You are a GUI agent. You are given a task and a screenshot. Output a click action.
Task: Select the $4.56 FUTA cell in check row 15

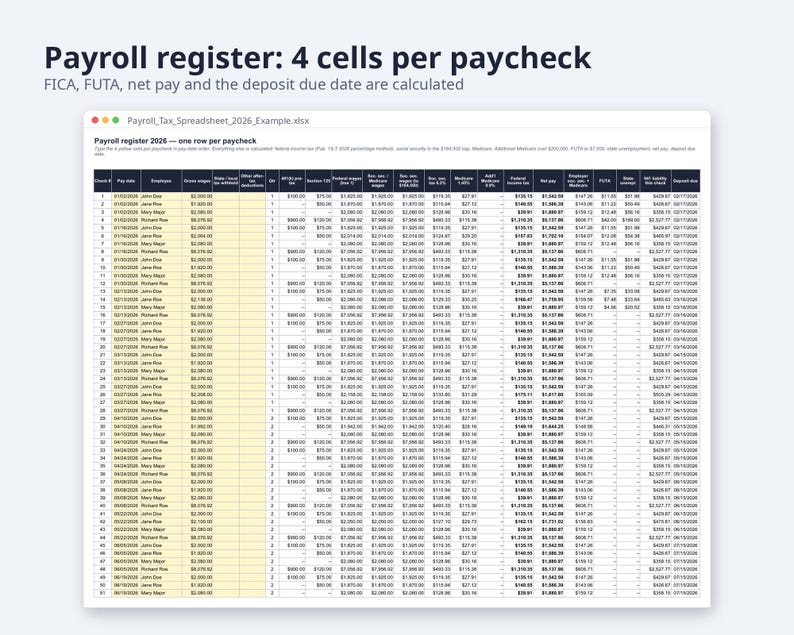[x=605, y=307]
